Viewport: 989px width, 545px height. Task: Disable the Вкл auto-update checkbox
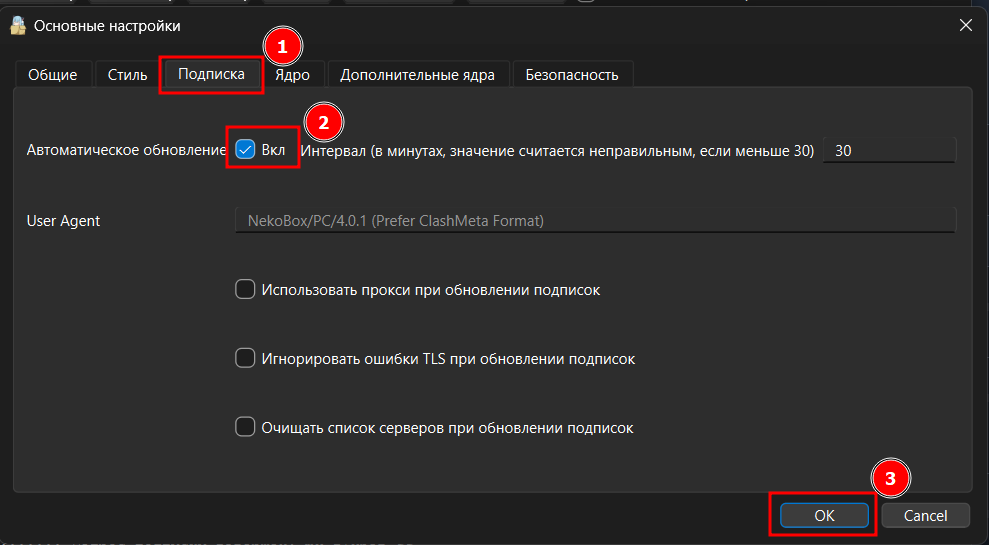tap(245, 150)
